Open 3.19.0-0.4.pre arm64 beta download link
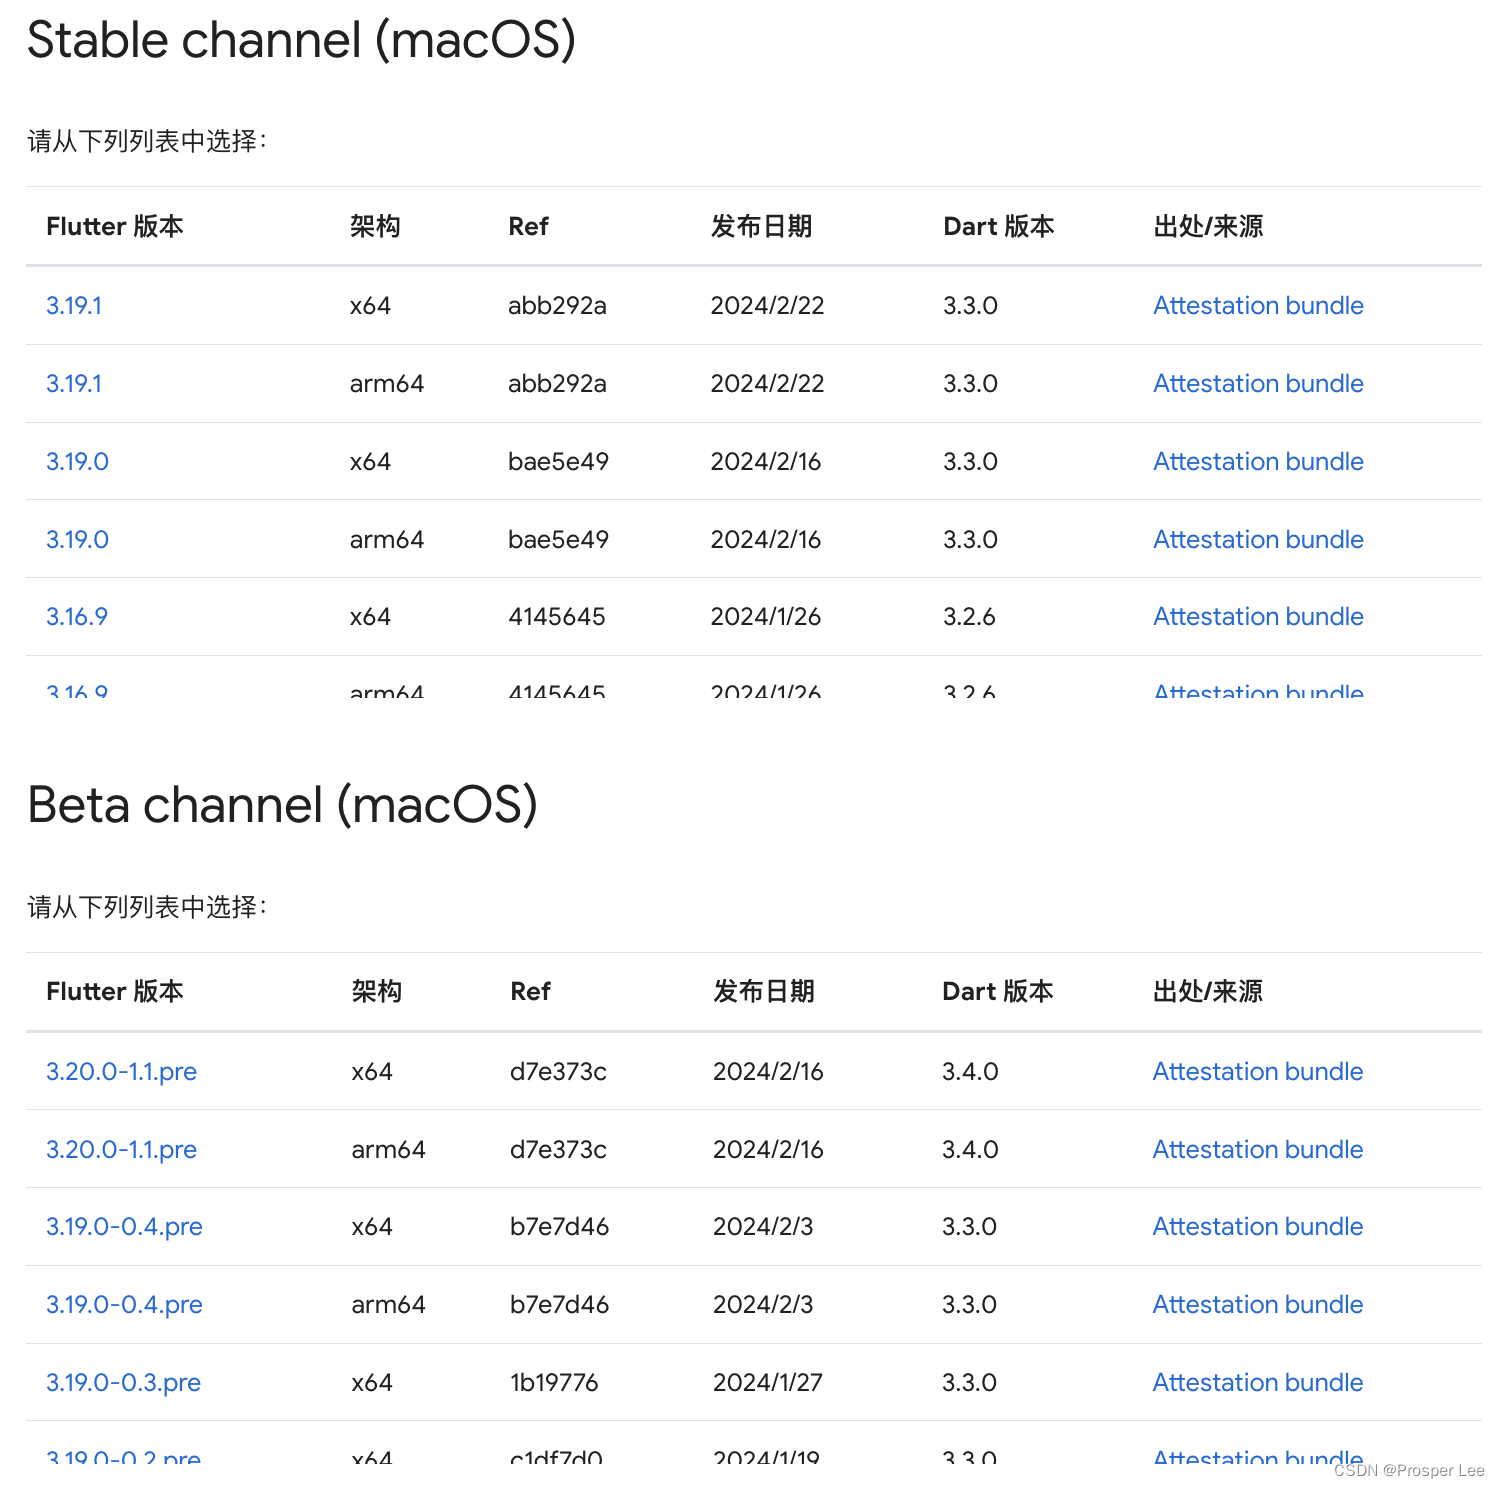This screenshot has height=1488, width=1500. 124,1305
